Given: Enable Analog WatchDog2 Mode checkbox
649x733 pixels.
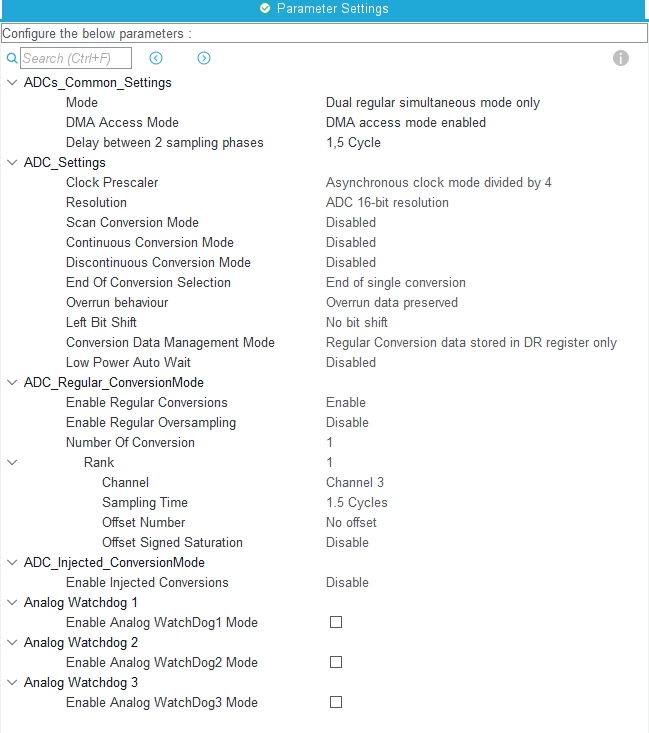Looking at the screenshot, I should point(336,662).
